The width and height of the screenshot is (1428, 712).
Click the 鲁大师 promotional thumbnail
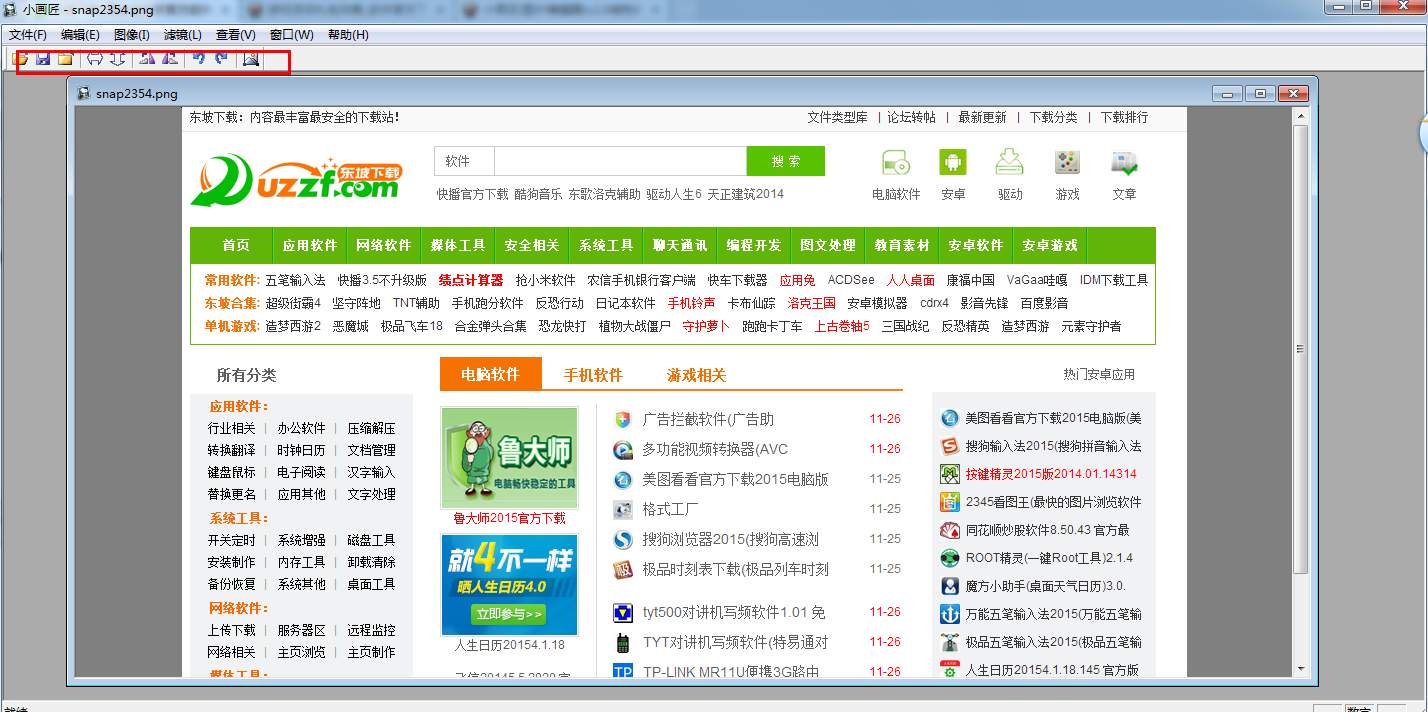click(509, 458)
